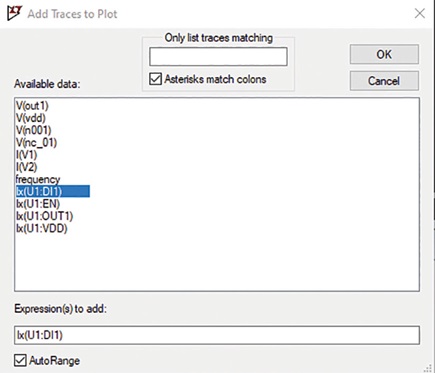Image resolution: width=435 pixels, height=373 pixels.
Task: Select I(V1) current trace
Action: (26, 155)
